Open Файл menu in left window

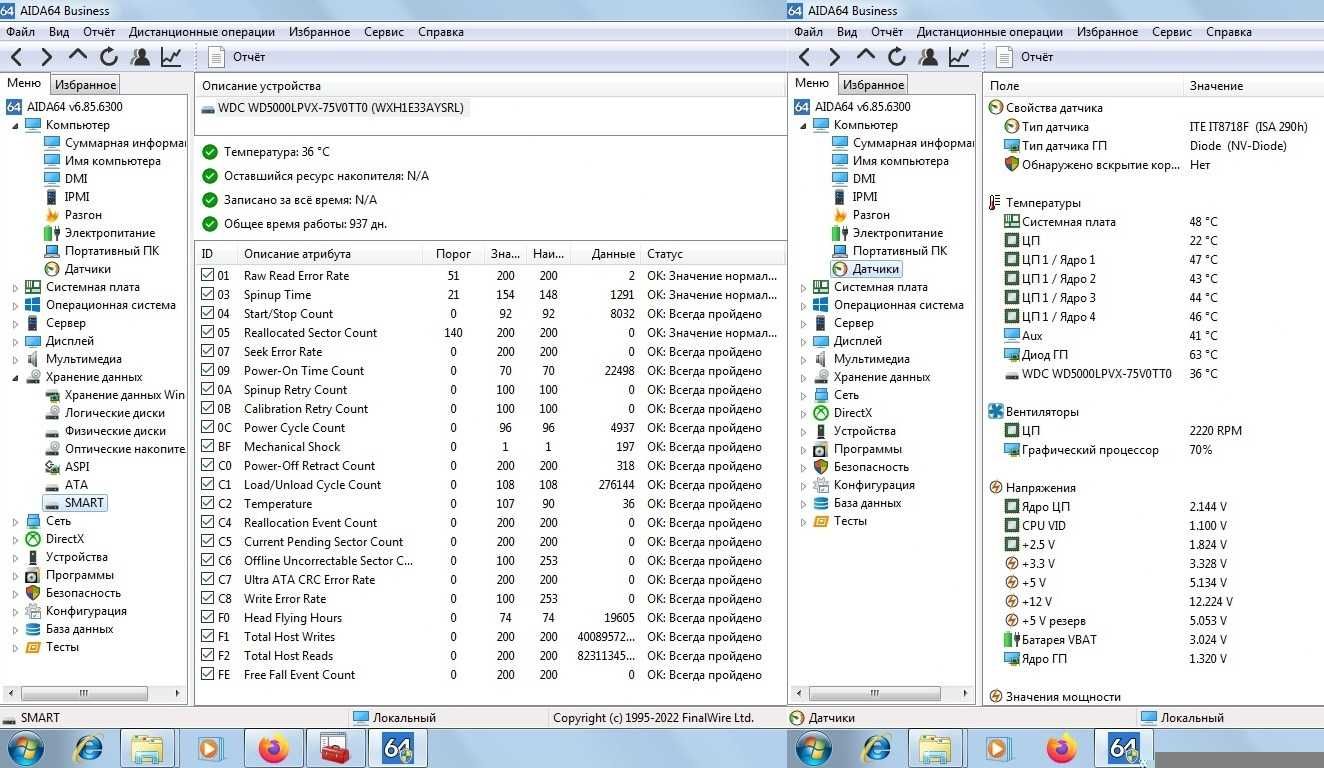click(x=20, y=32)
